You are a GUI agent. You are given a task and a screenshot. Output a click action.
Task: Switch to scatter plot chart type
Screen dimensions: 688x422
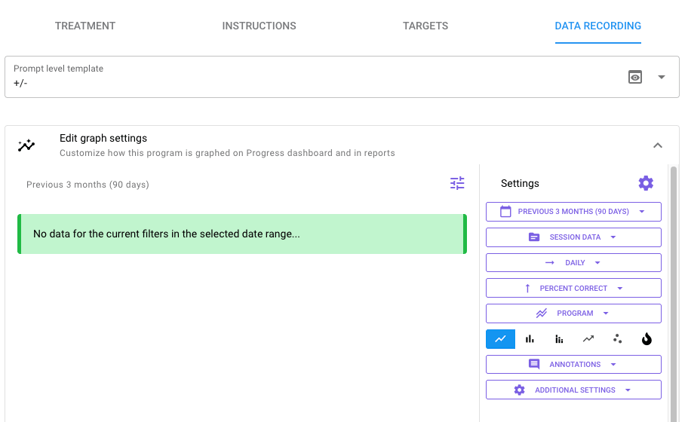pyautogui.click(x=617, y=339)
